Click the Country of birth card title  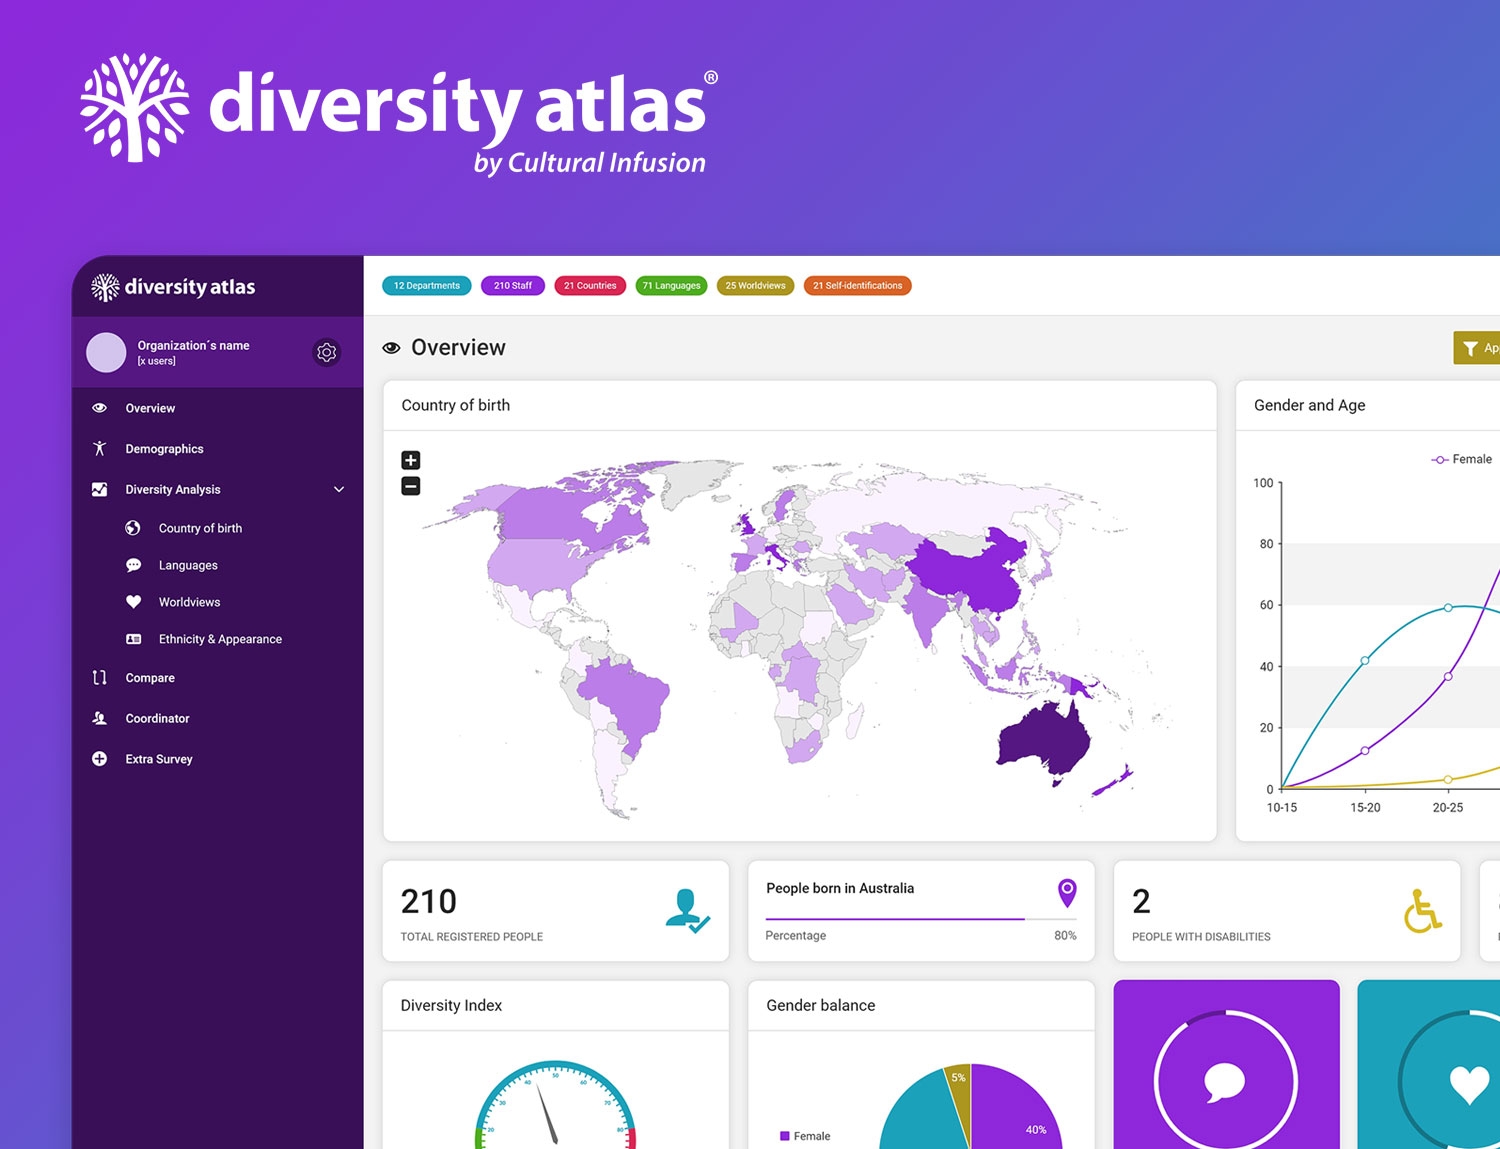[x=456, y=405]
